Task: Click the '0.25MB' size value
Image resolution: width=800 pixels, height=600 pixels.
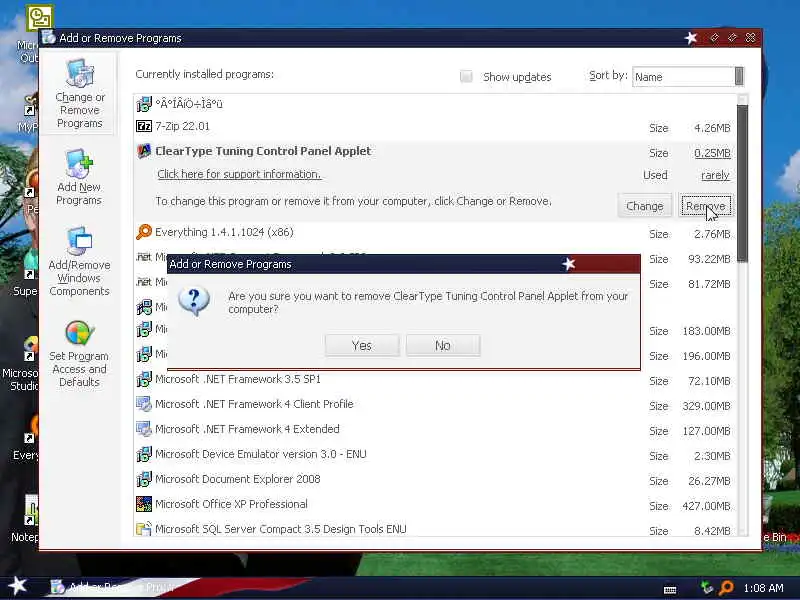Action: (712, 153)
